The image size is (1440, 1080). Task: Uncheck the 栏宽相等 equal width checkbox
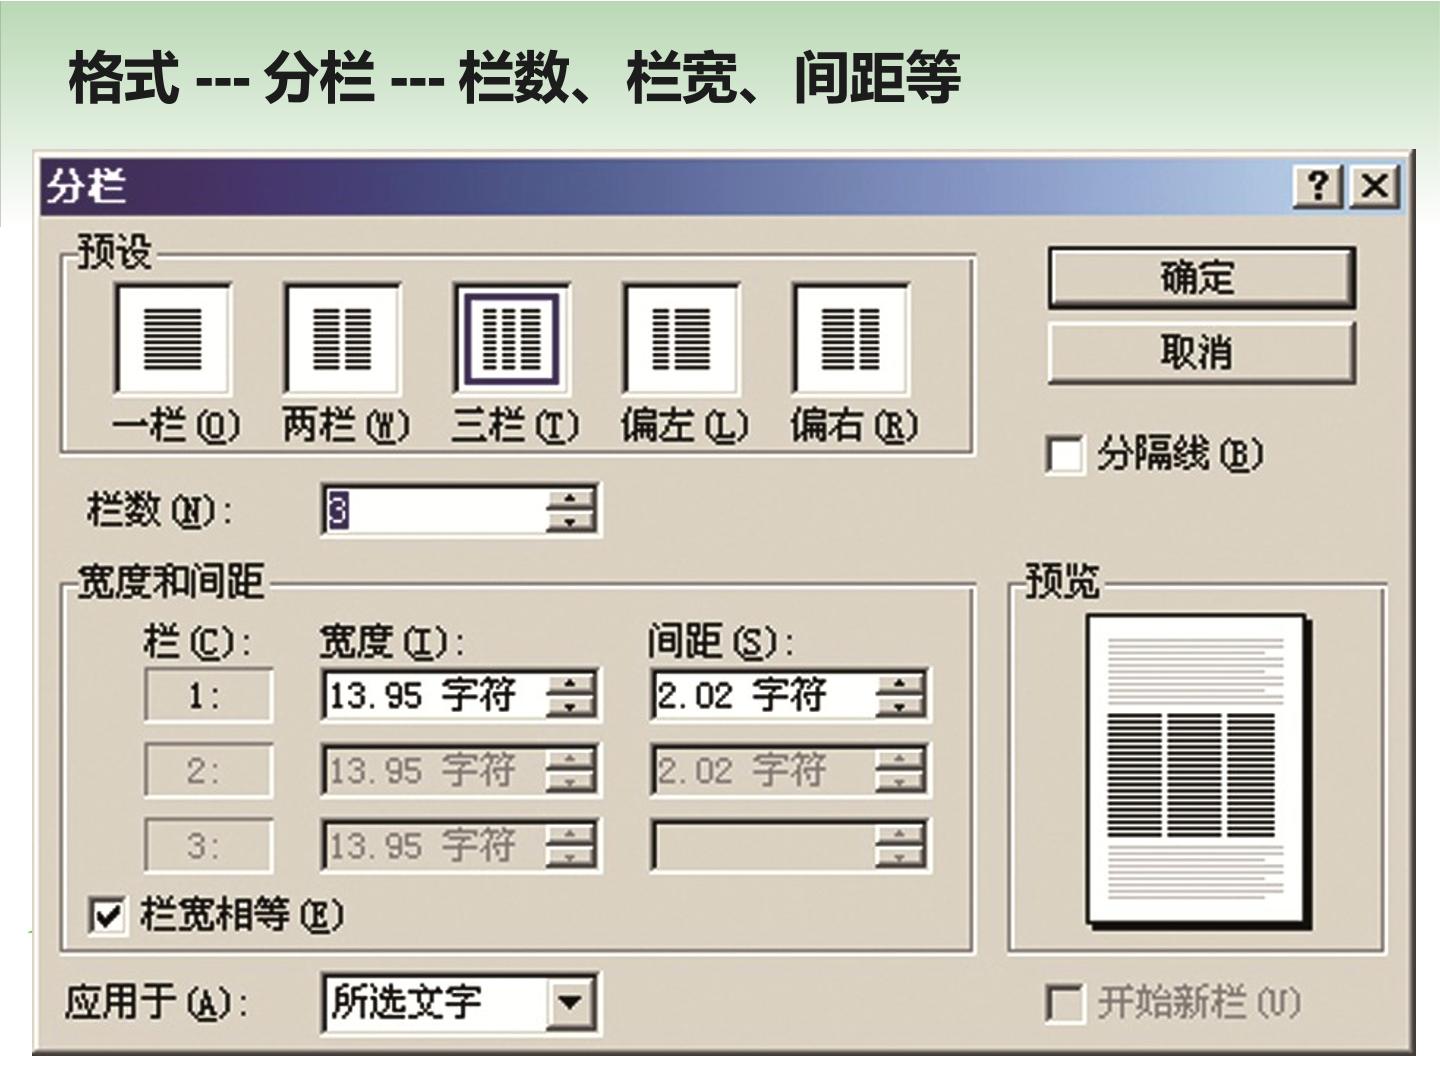point(107,915)
